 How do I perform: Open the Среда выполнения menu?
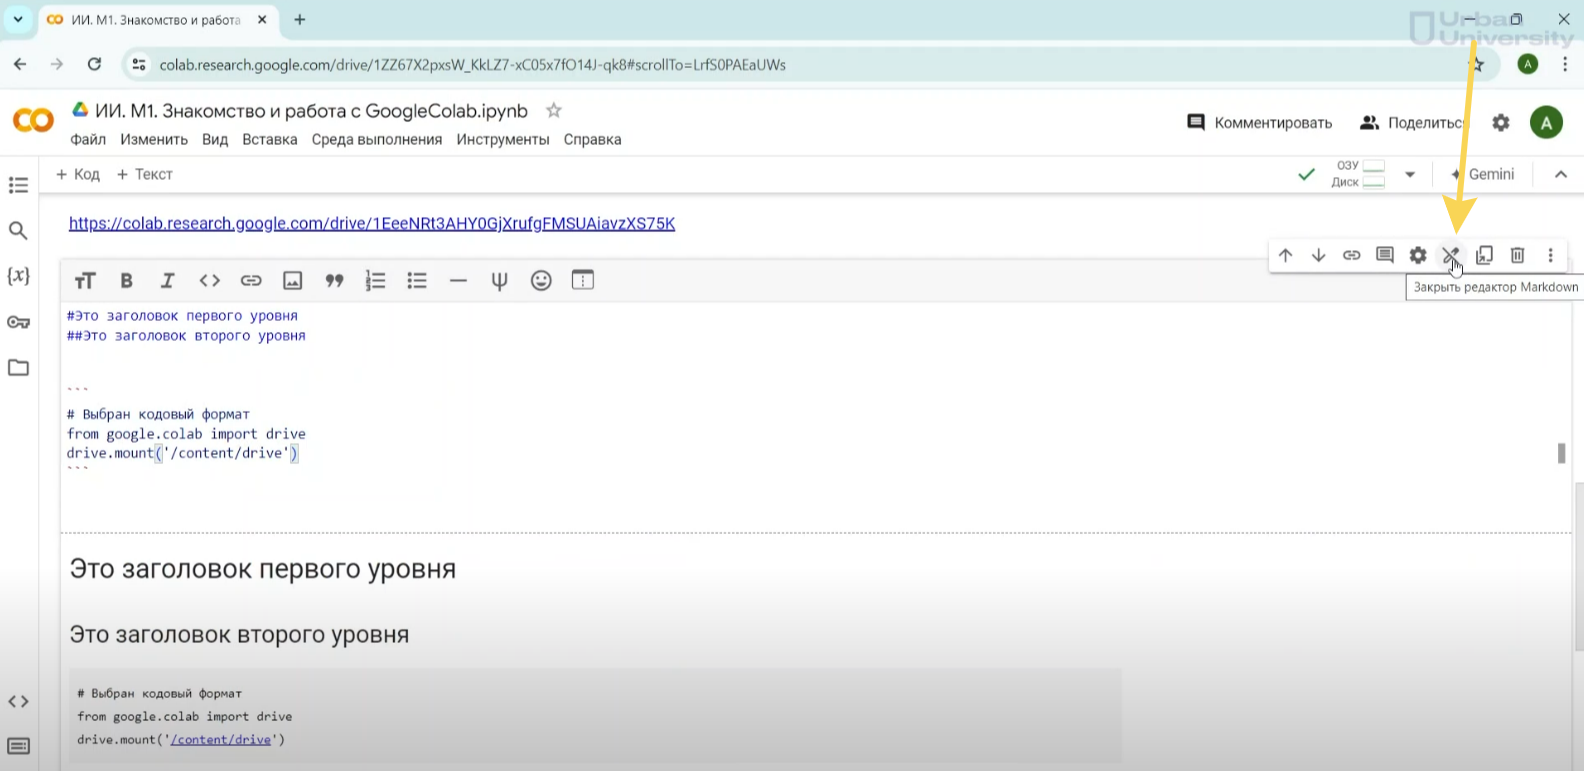(x=376, y=140)
